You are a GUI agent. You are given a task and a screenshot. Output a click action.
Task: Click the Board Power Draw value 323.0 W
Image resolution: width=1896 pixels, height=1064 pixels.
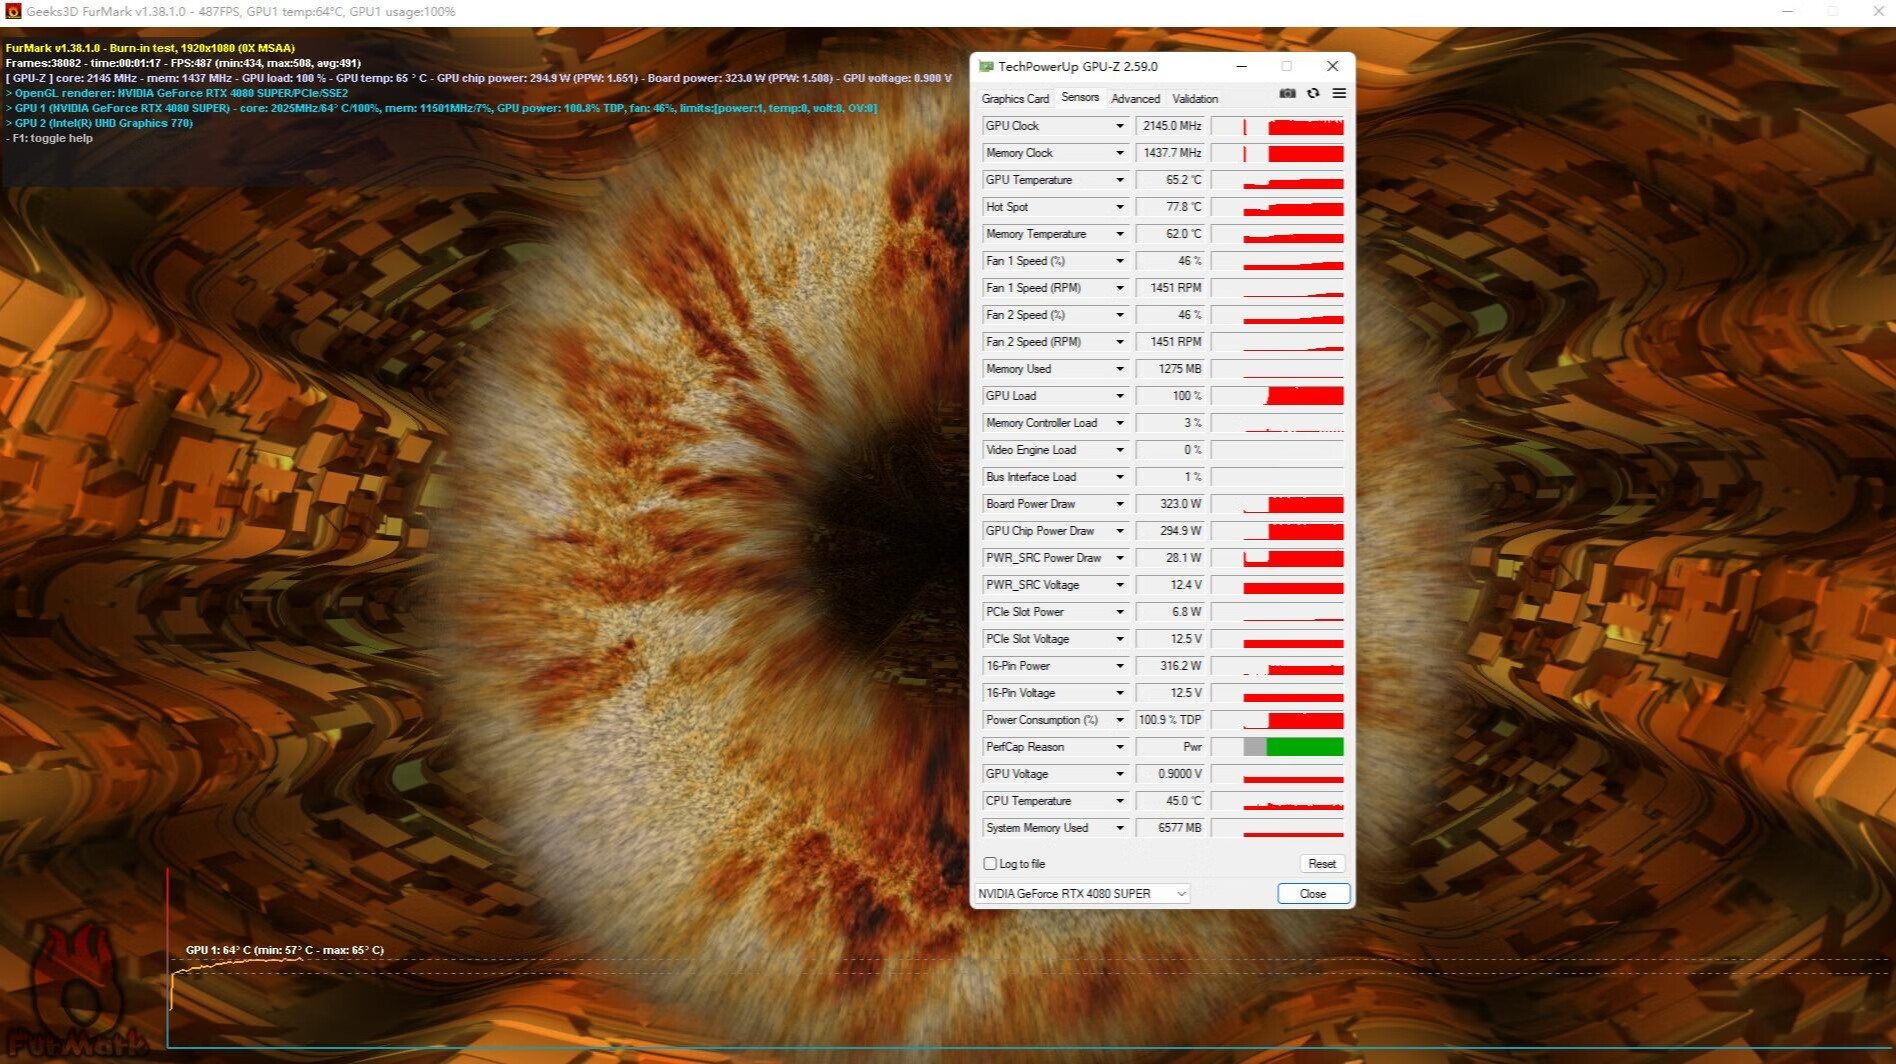(x=1171, y=504)
